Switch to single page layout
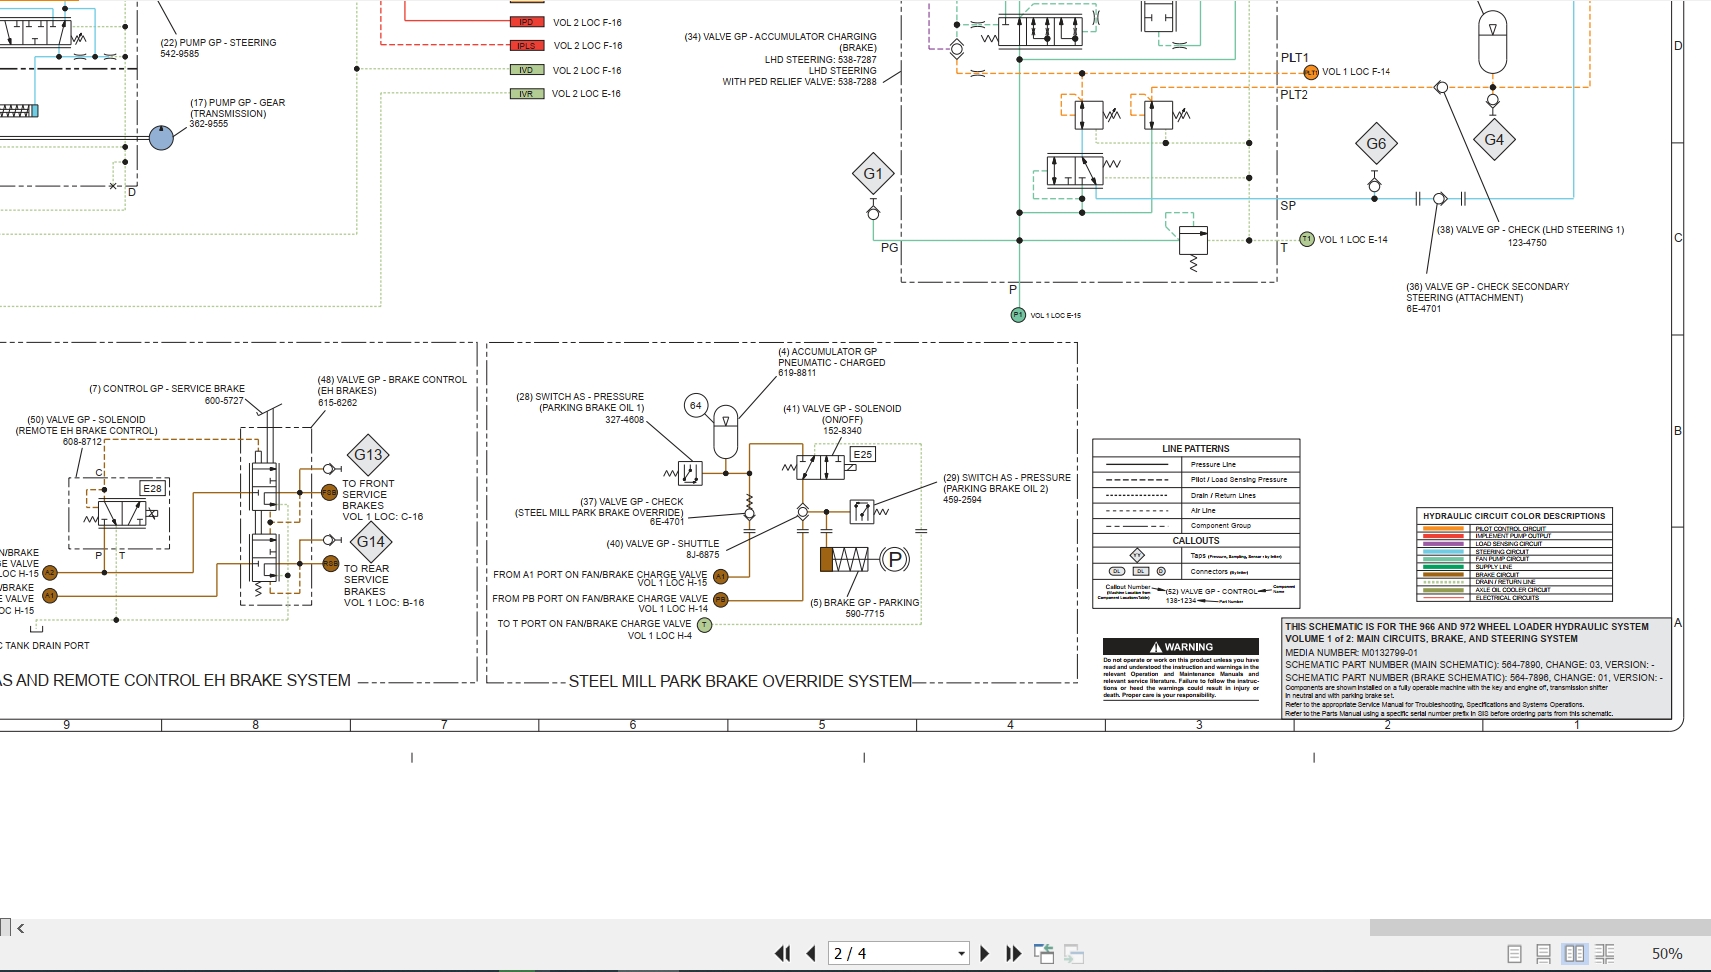The image size is (1711, 972). click(x=1514, y=954)
